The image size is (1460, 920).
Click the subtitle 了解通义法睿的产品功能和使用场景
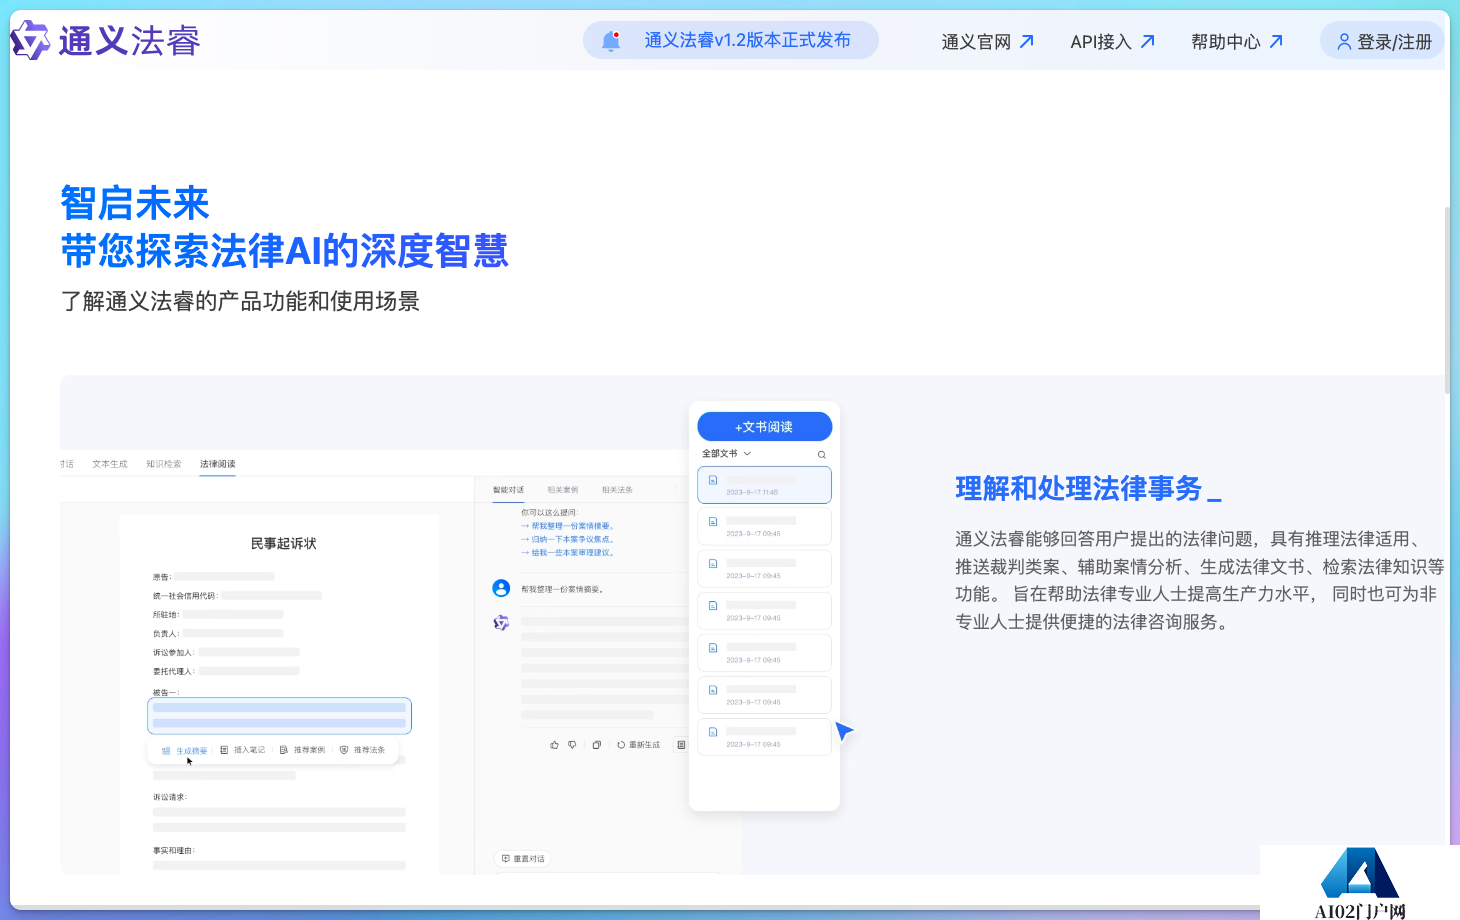click(240, 301)
